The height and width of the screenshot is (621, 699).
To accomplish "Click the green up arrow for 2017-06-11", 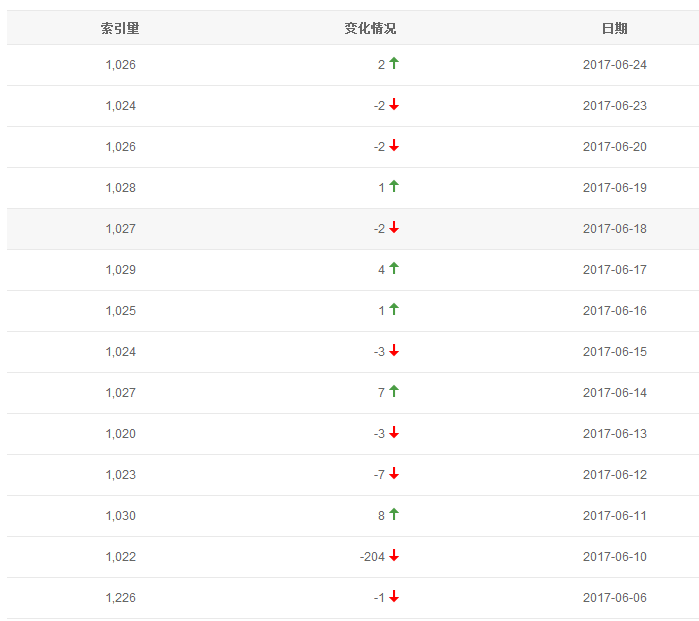I will point(394,514).
